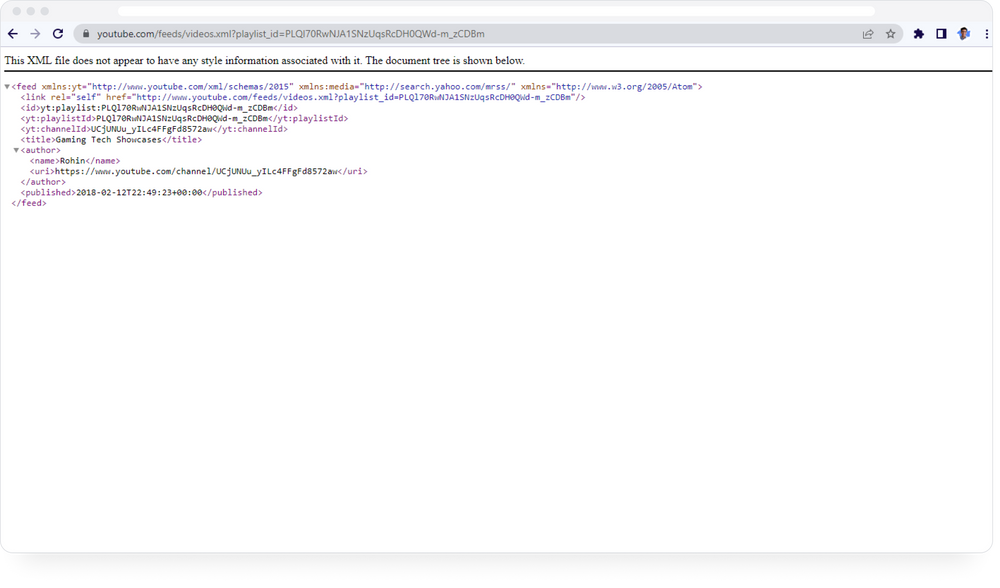The image size is (1000, 588).
Task: Click the back navigation arrow
Action: pyautogui.click(x=11, y=33)
